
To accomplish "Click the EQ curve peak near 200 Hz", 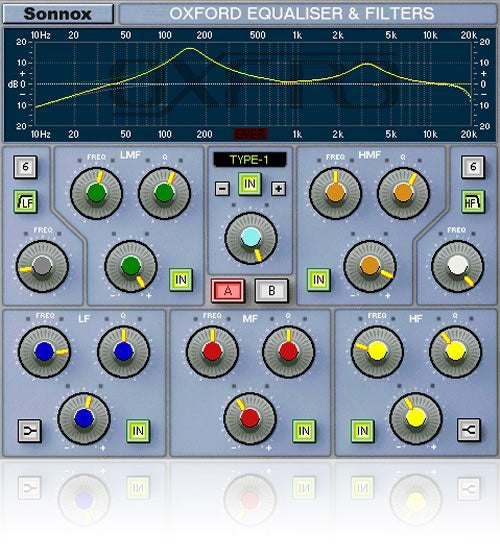I will 189,49.
